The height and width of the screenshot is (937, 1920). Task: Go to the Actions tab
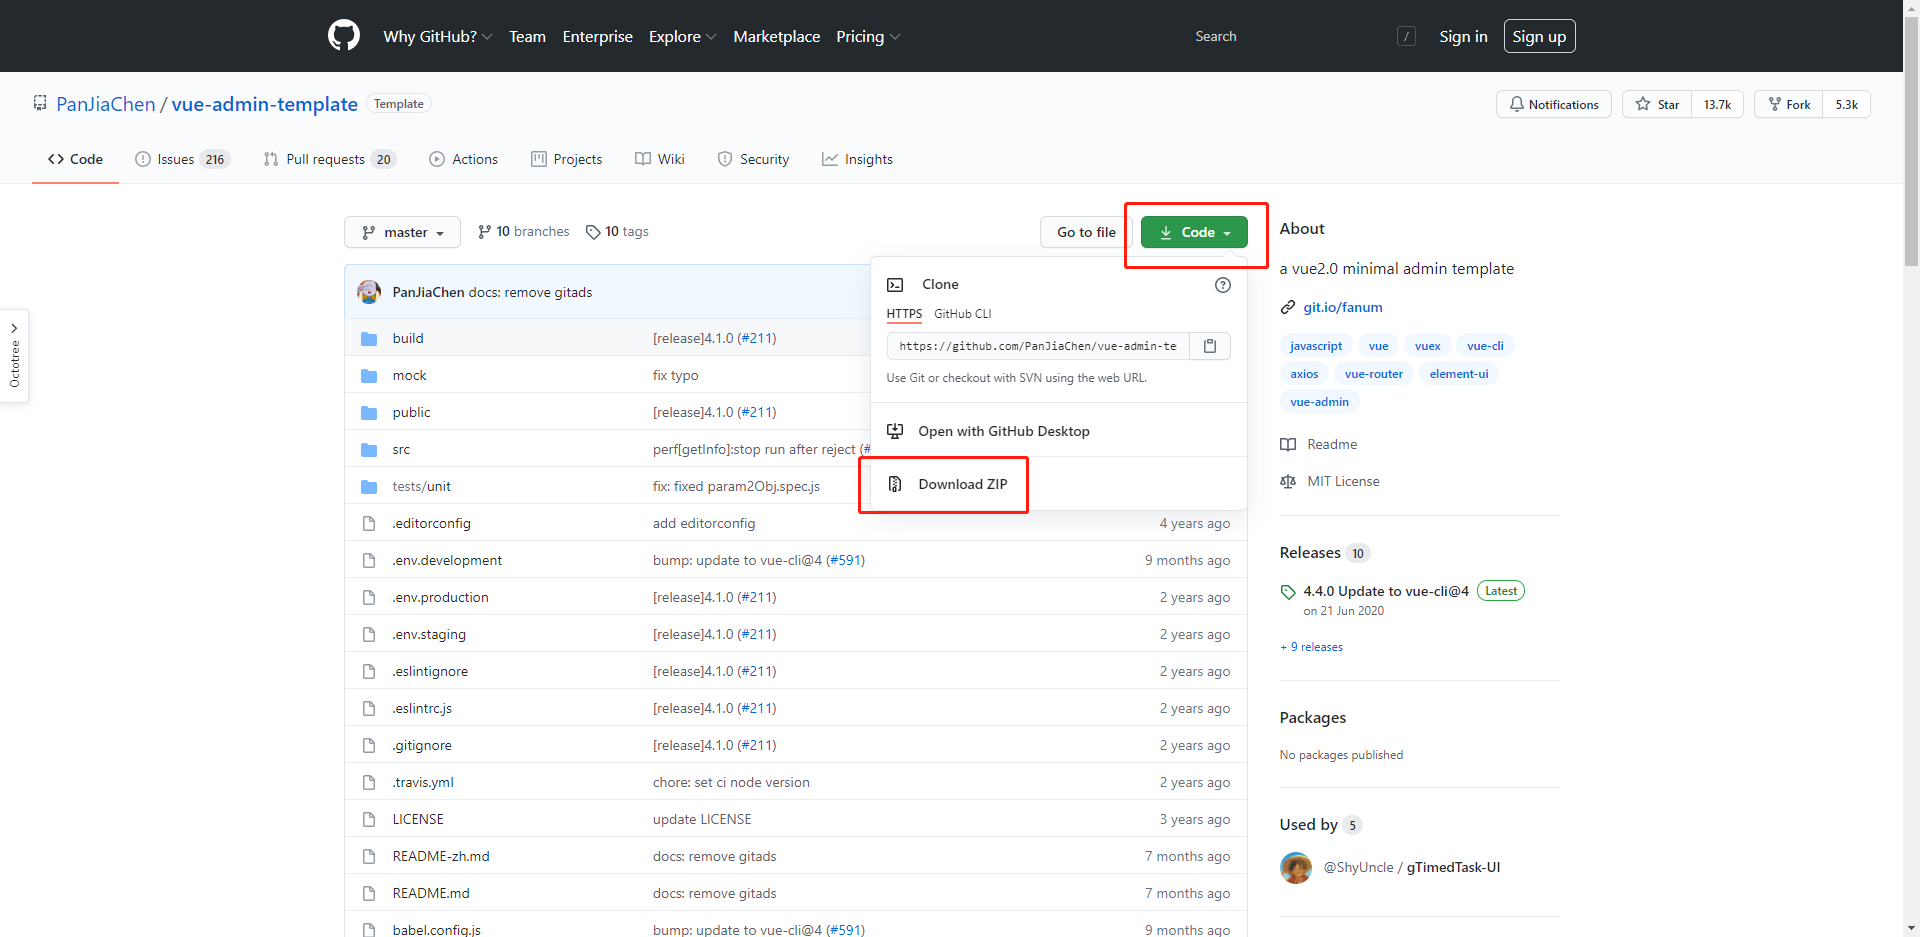pyautogui.click(x=463, y=159)
